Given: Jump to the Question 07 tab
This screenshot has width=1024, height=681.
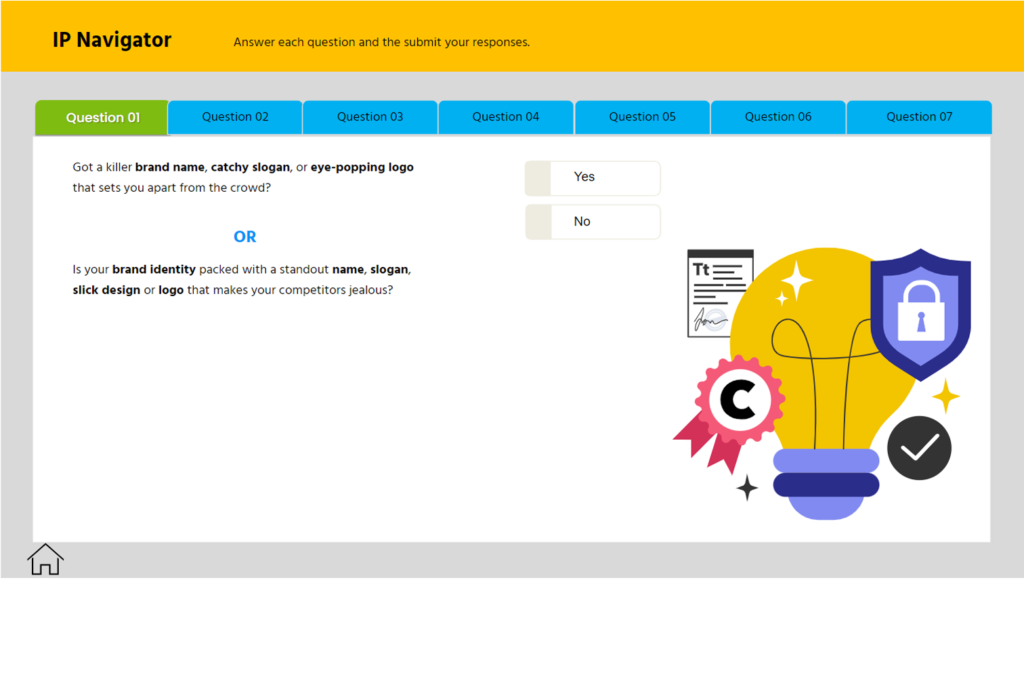Looking at the screenshot, I should click(x=918, y=117).
